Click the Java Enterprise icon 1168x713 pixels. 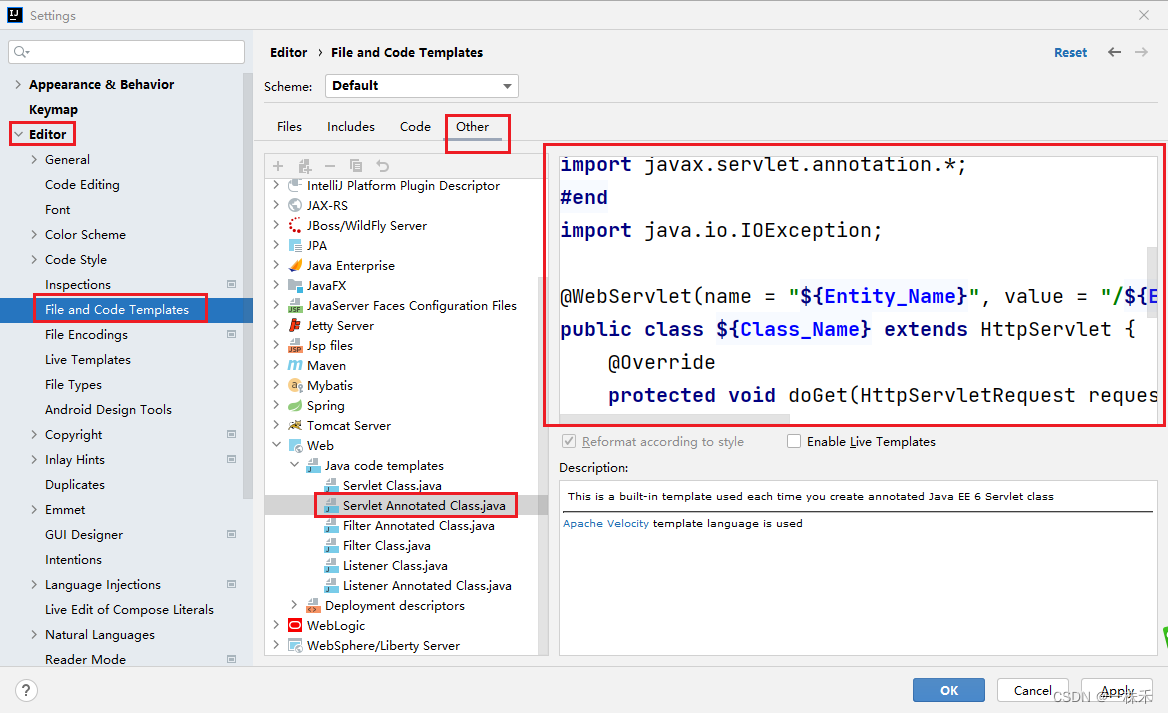click(x=295, y=265)
